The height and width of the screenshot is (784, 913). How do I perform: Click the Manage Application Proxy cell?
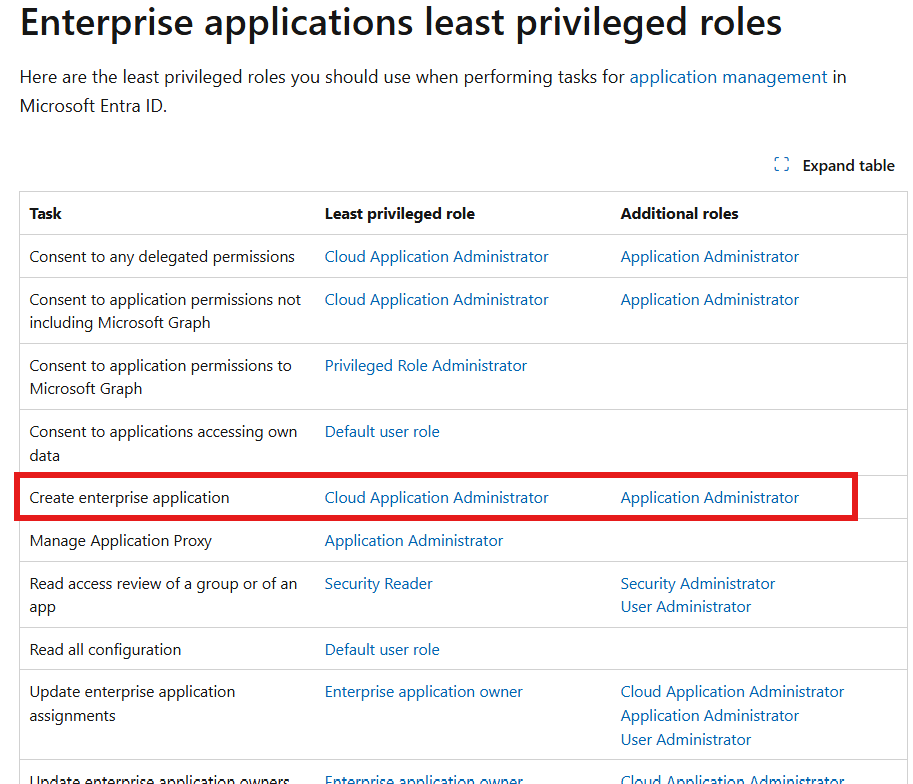pos(121,541)
